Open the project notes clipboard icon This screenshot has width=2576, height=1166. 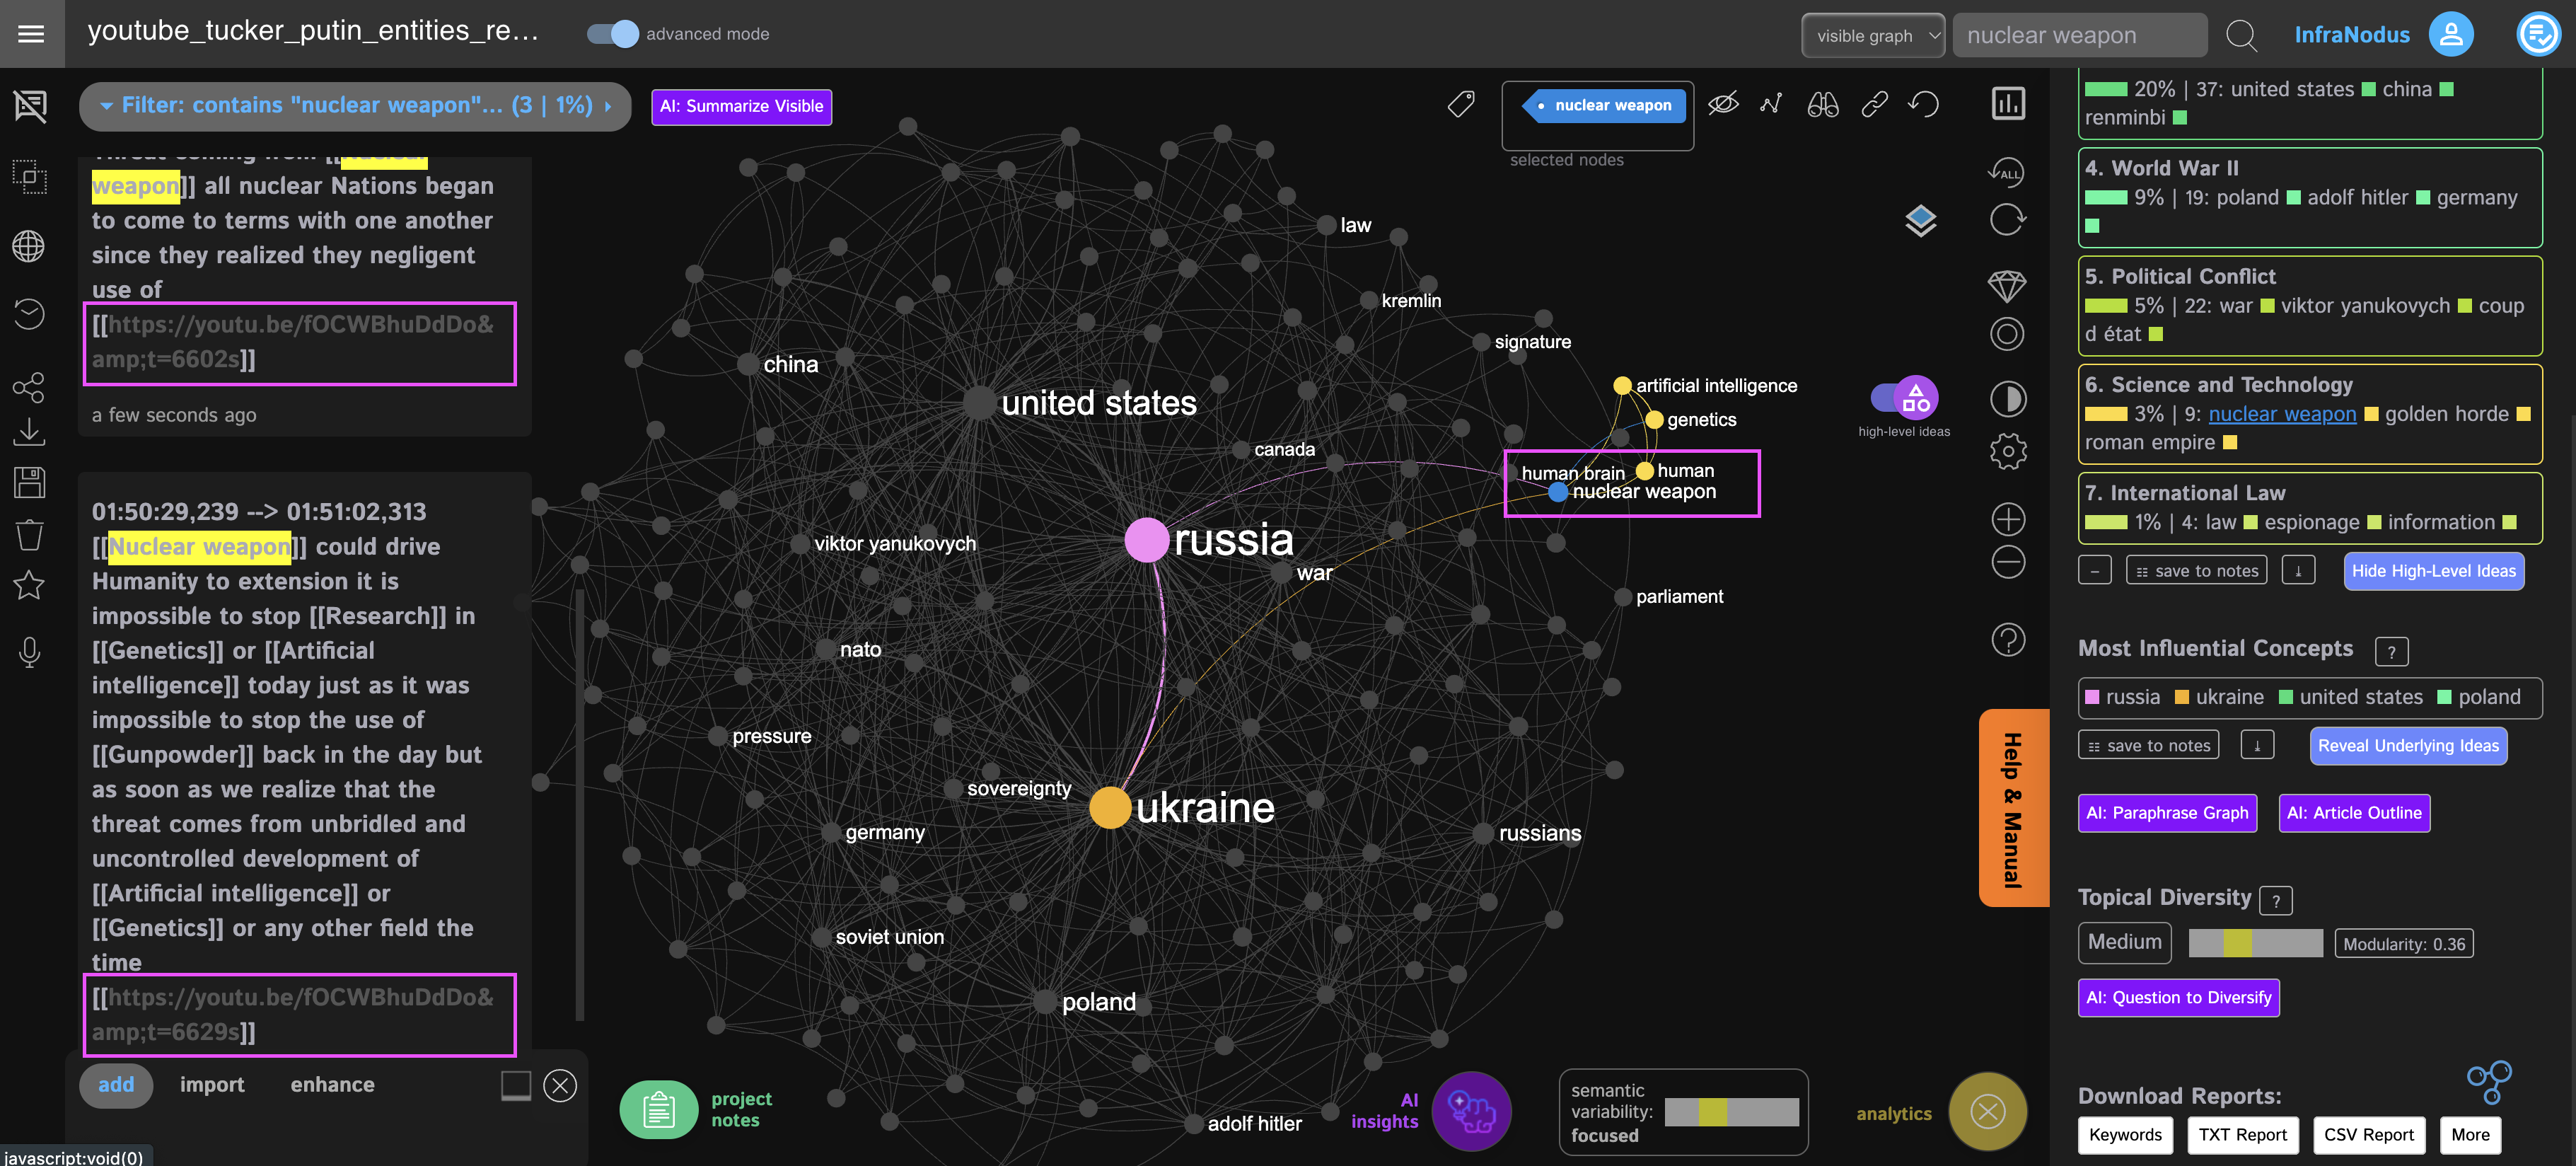[658, 1109]
